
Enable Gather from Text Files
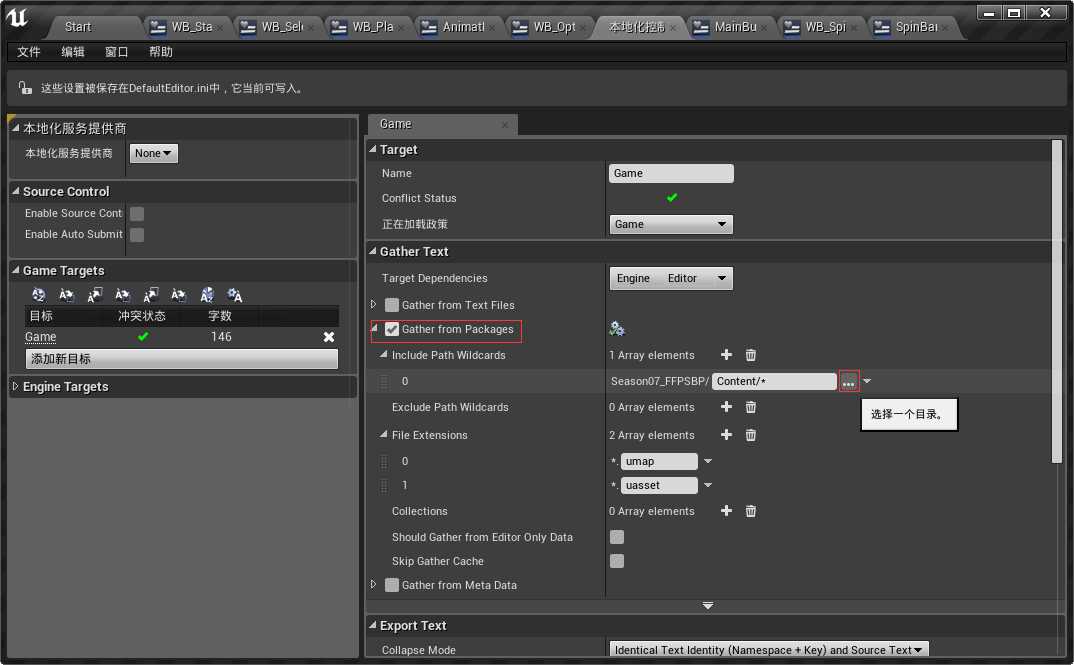click(392, 305)
